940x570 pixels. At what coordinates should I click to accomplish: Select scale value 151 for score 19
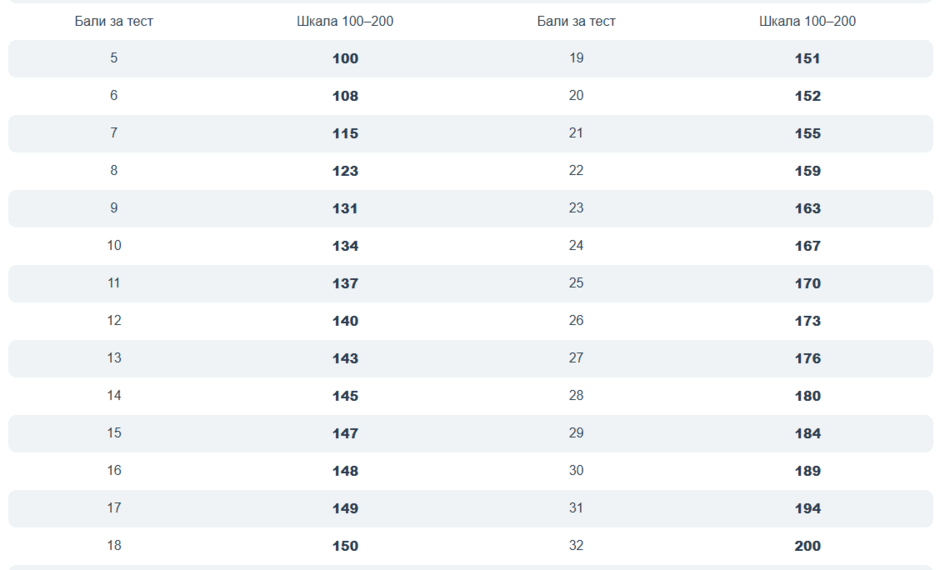[808, 59]
